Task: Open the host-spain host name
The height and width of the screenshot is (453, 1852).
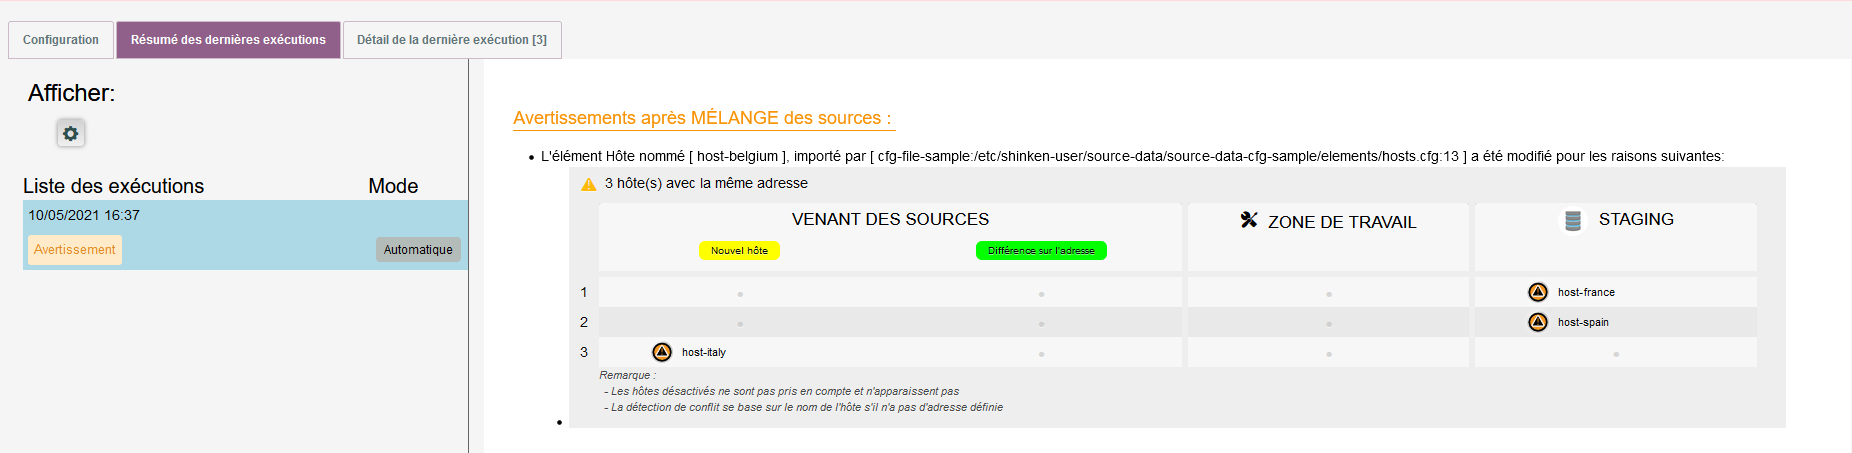Action: 1583,322
